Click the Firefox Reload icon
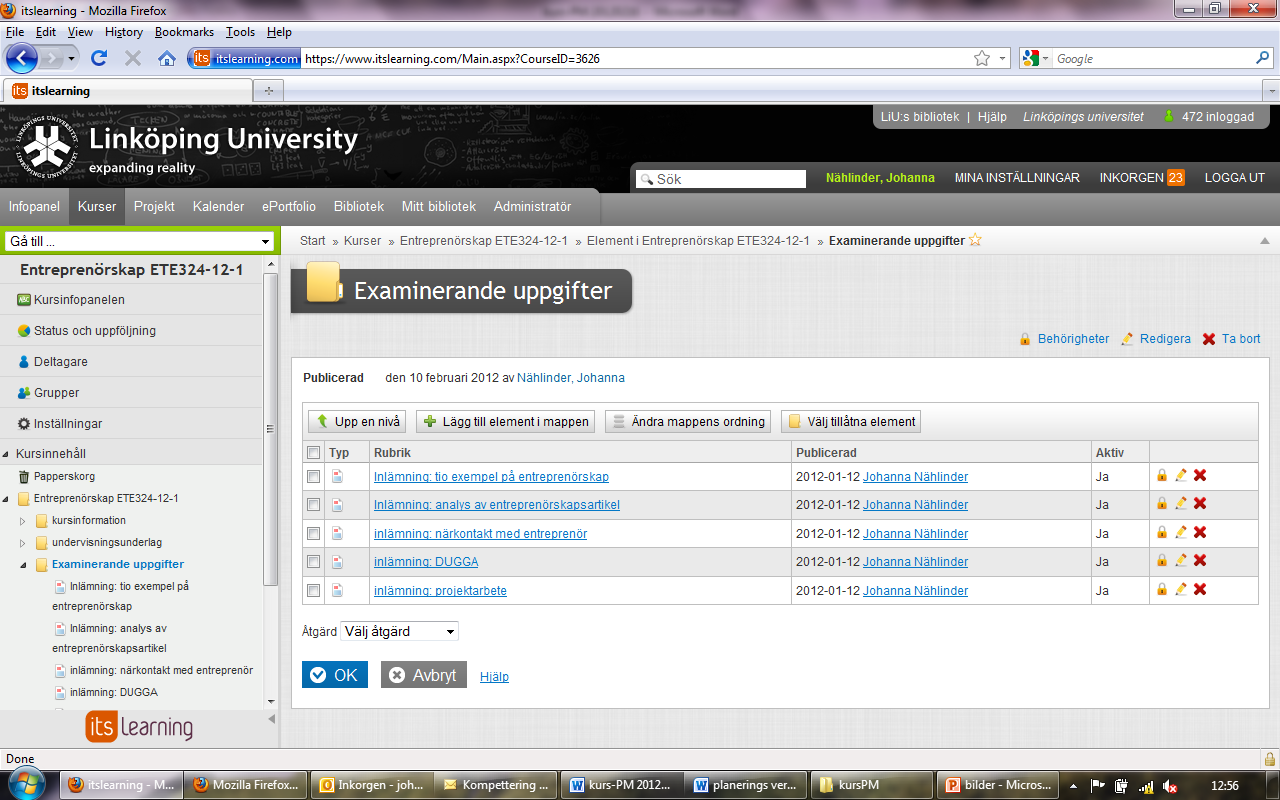The image size is (1280, 800). (99, 58)
